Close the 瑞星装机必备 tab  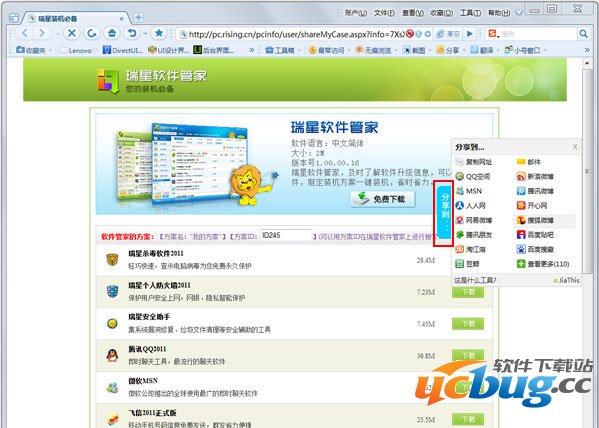121,18
